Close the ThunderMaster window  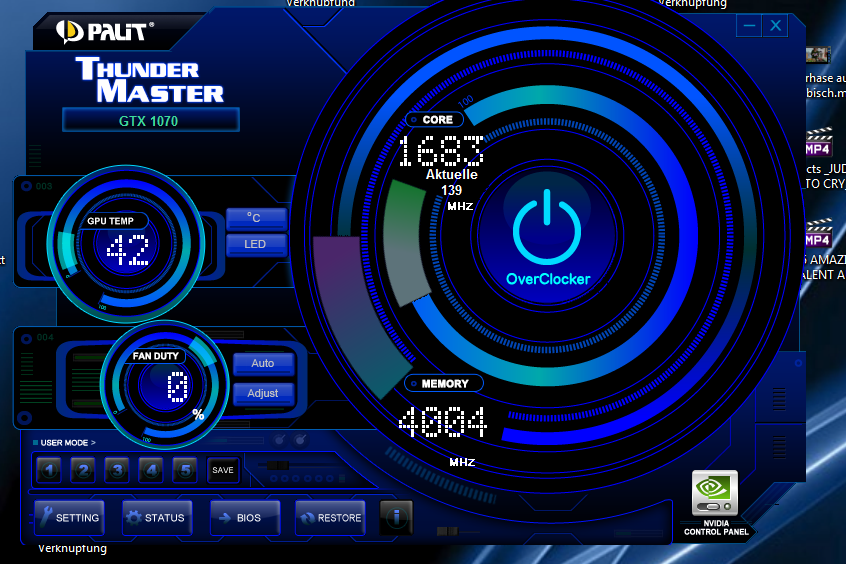(775, 25)
